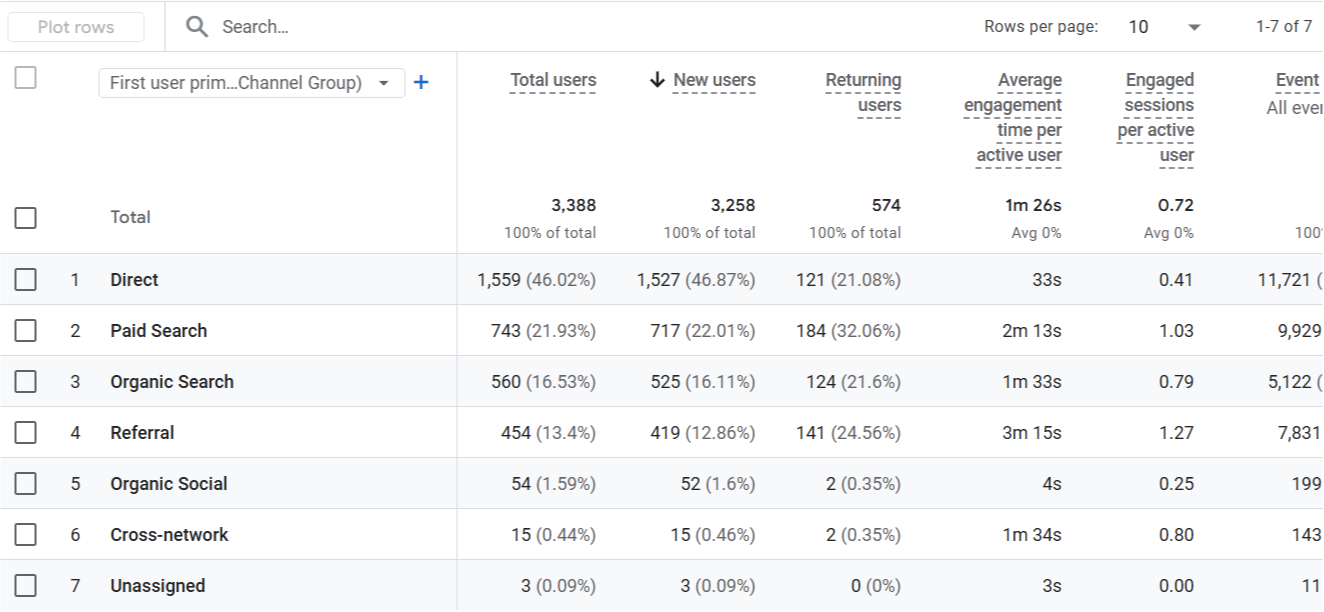Click the Plot rows button

(x=76, y=27)
